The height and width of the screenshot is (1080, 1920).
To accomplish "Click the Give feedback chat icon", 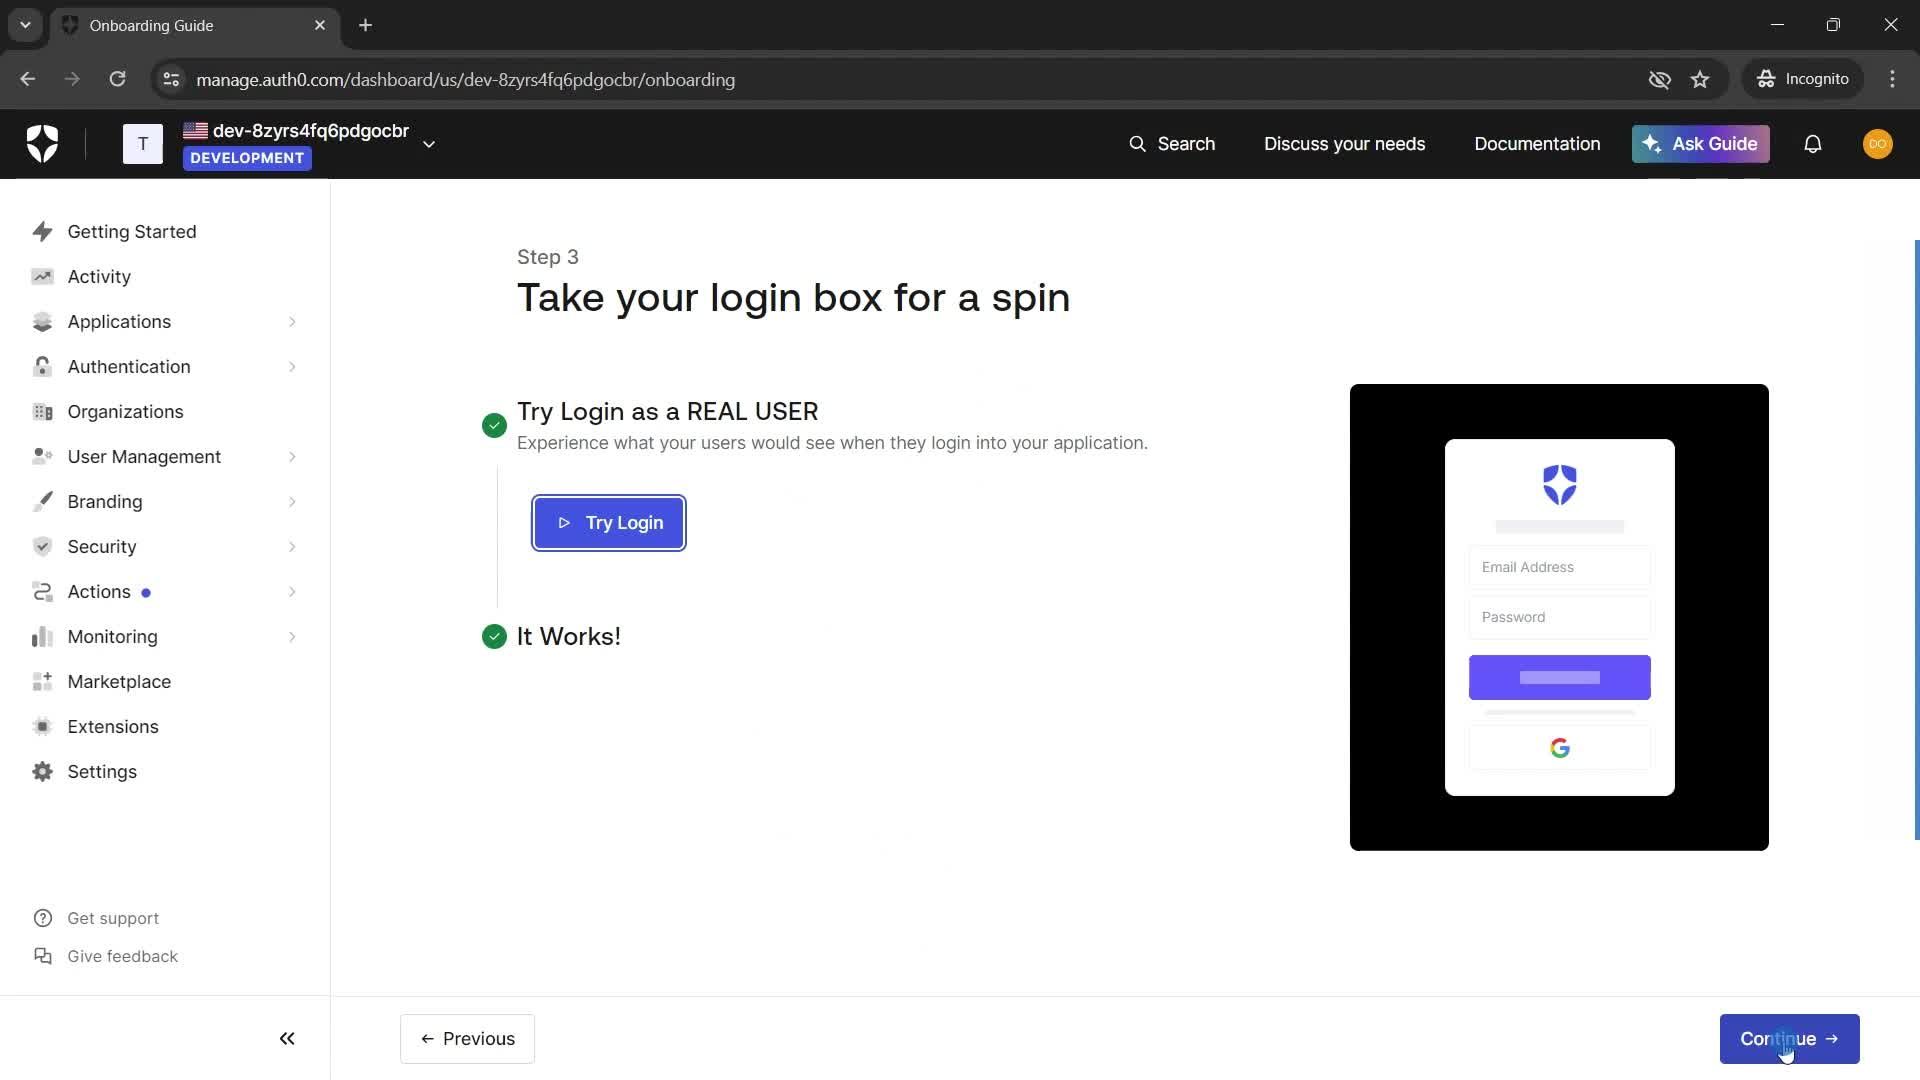I will [x=43, y=956].
